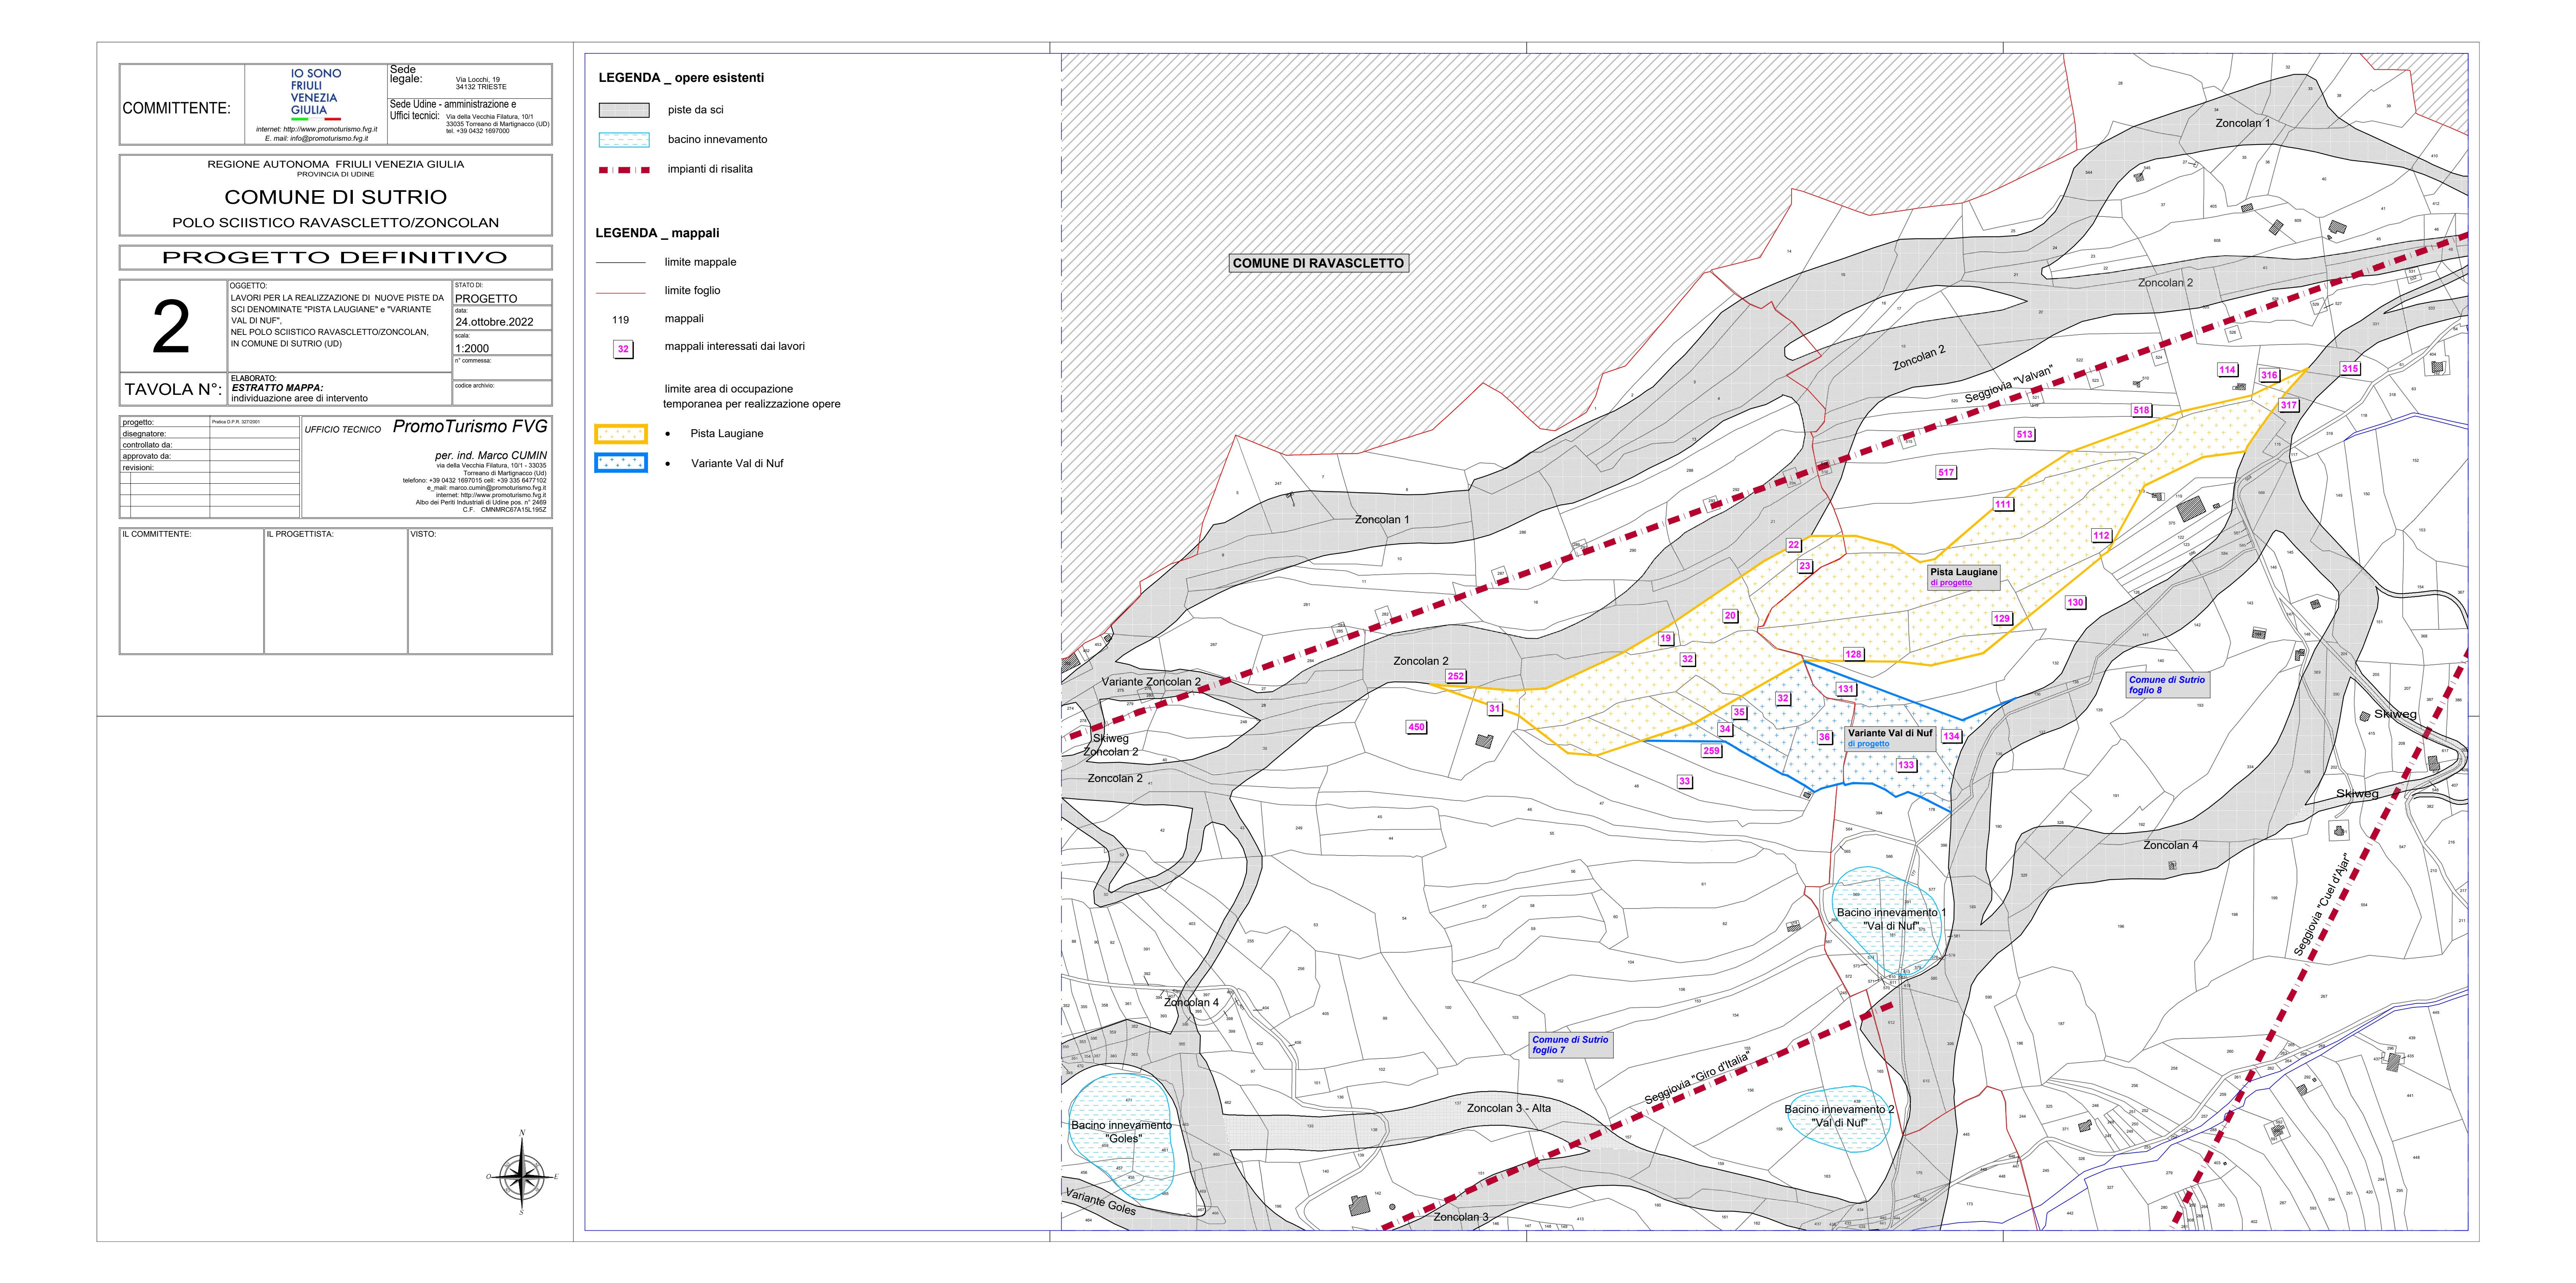The image size is (2576, 1283).
Task: Click parcel number 315 on the map
Action: [x=2350, y=369]
